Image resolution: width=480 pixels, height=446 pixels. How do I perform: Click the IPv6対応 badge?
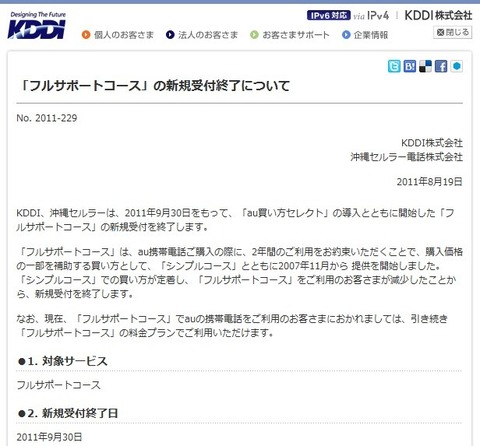(x=328, y=15)
